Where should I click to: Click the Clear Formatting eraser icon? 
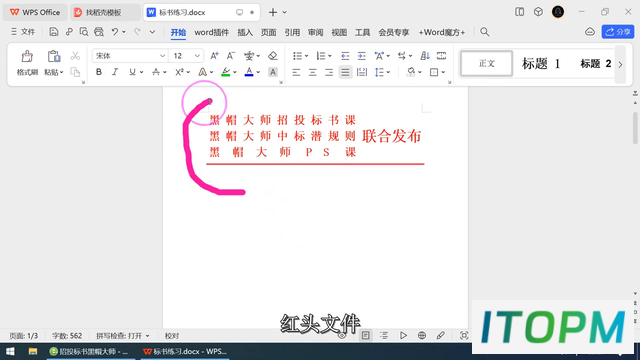pos(273,56)
